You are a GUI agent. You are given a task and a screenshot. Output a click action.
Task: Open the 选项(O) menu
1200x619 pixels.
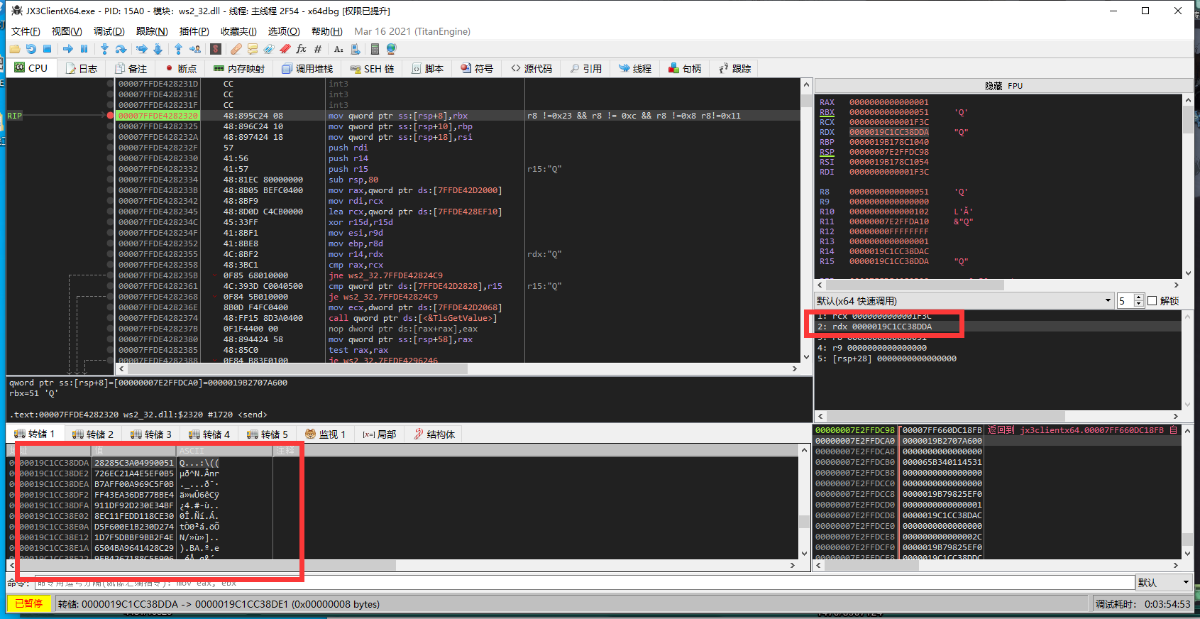(284, 32)
